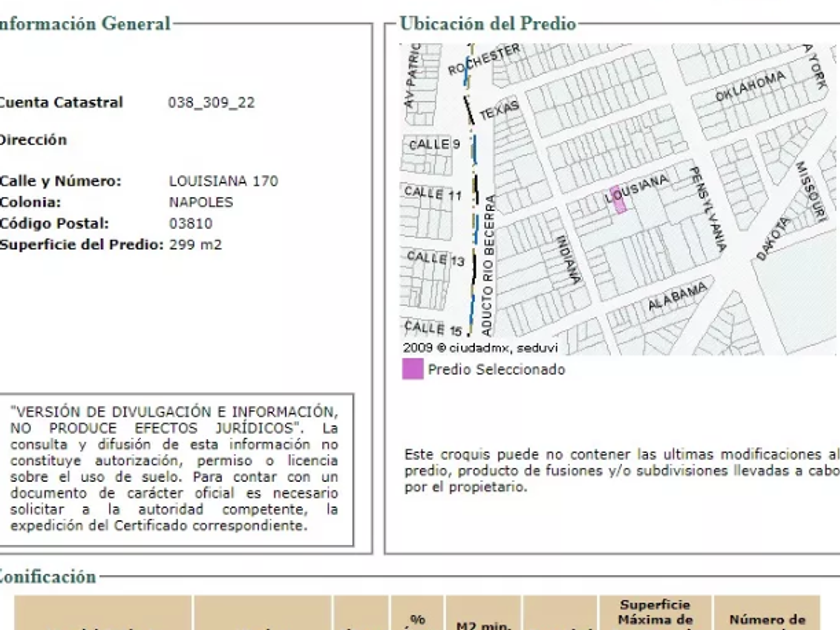Click the legal disclaimer text box
Screen dimensions: 840x630
tap(174, 468)
